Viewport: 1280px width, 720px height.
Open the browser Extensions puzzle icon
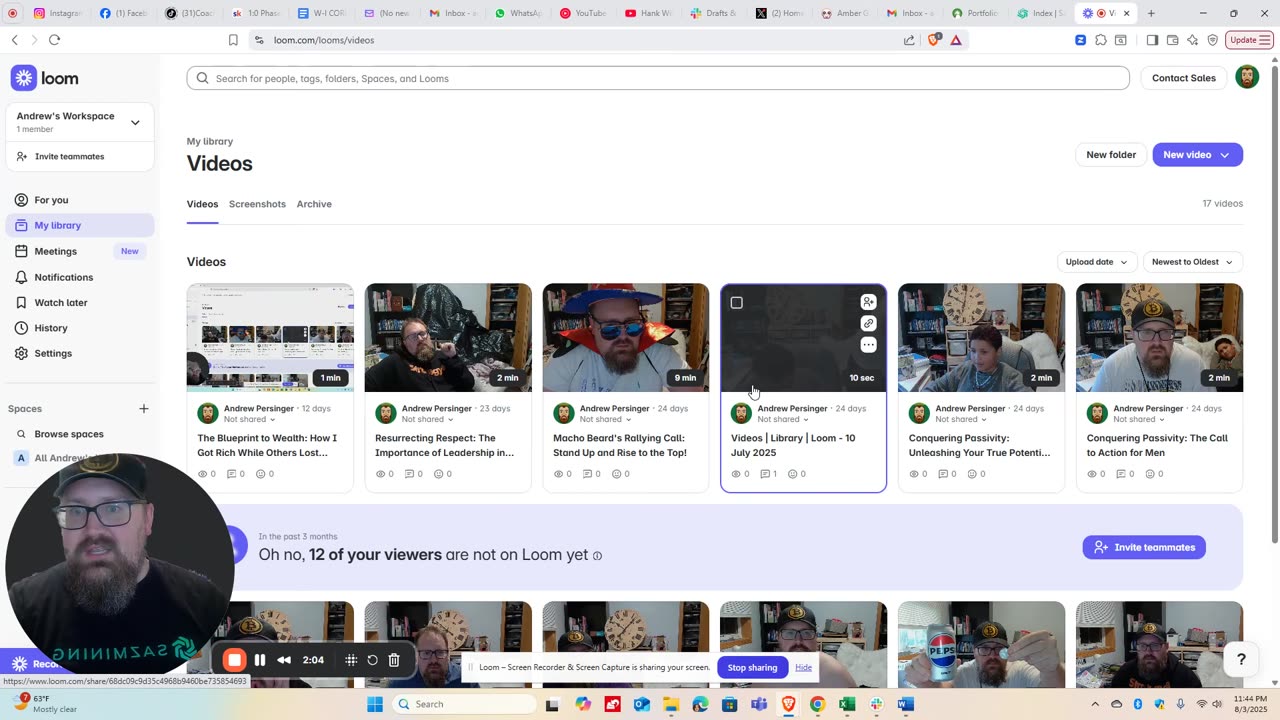tap(1101, 40)
